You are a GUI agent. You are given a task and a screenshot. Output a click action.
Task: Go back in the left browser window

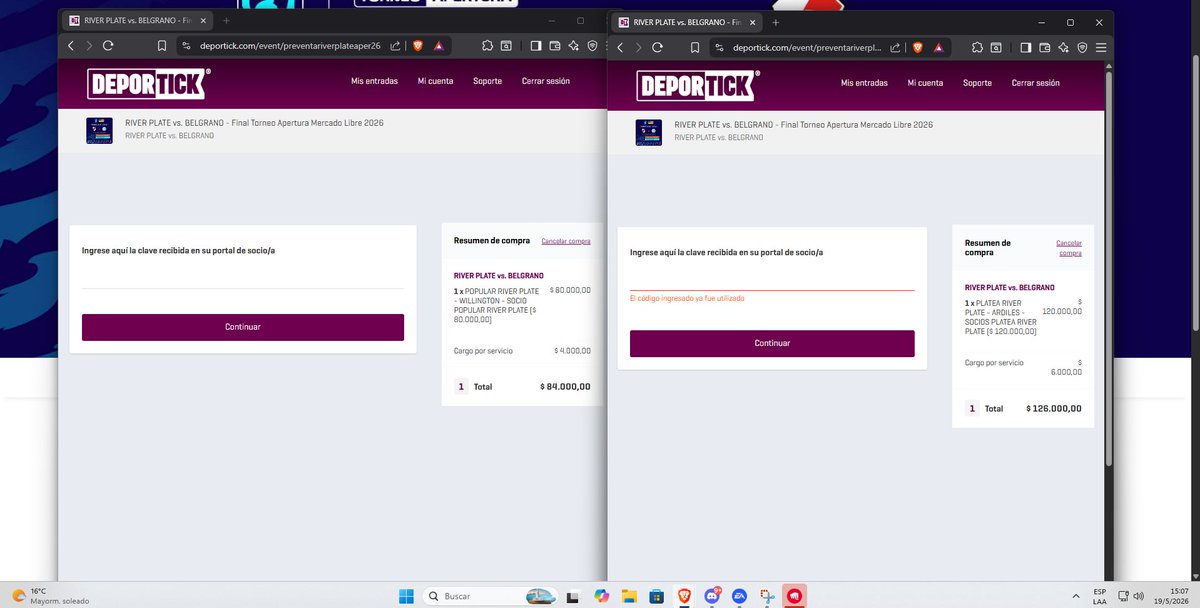tap(71, 45)
